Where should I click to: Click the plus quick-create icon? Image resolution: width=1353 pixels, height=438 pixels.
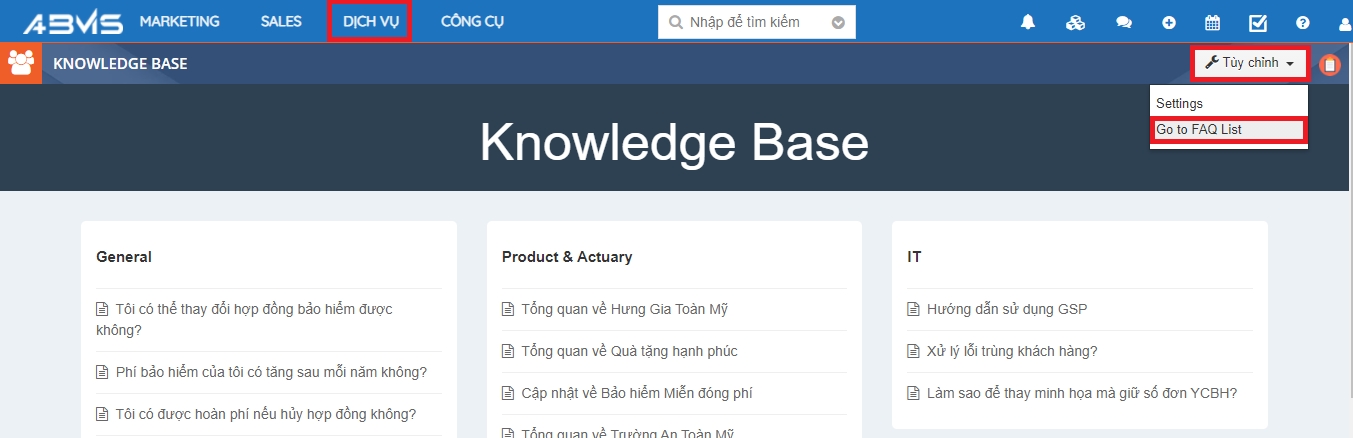[1169, 22]
